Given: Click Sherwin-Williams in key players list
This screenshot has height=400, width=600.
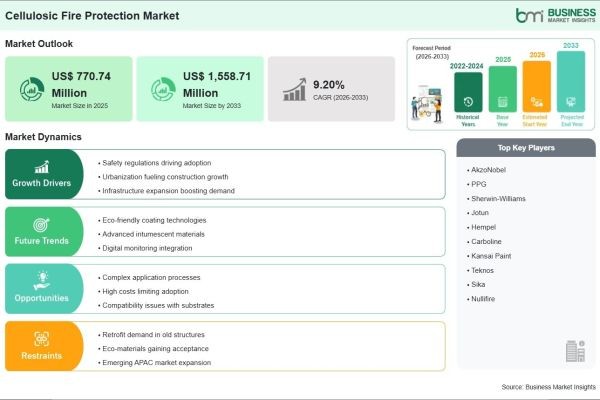Looking at the screenshot, I should point(498,199).
